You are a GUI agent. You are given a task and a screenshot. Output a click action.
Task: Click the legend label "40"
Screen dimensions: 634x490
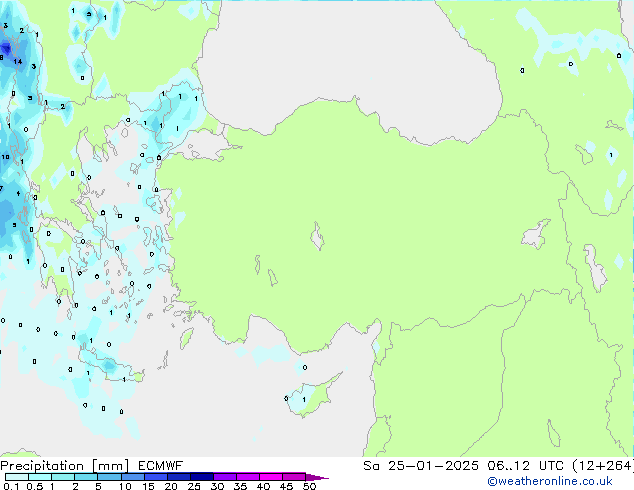tap(263, 486)
